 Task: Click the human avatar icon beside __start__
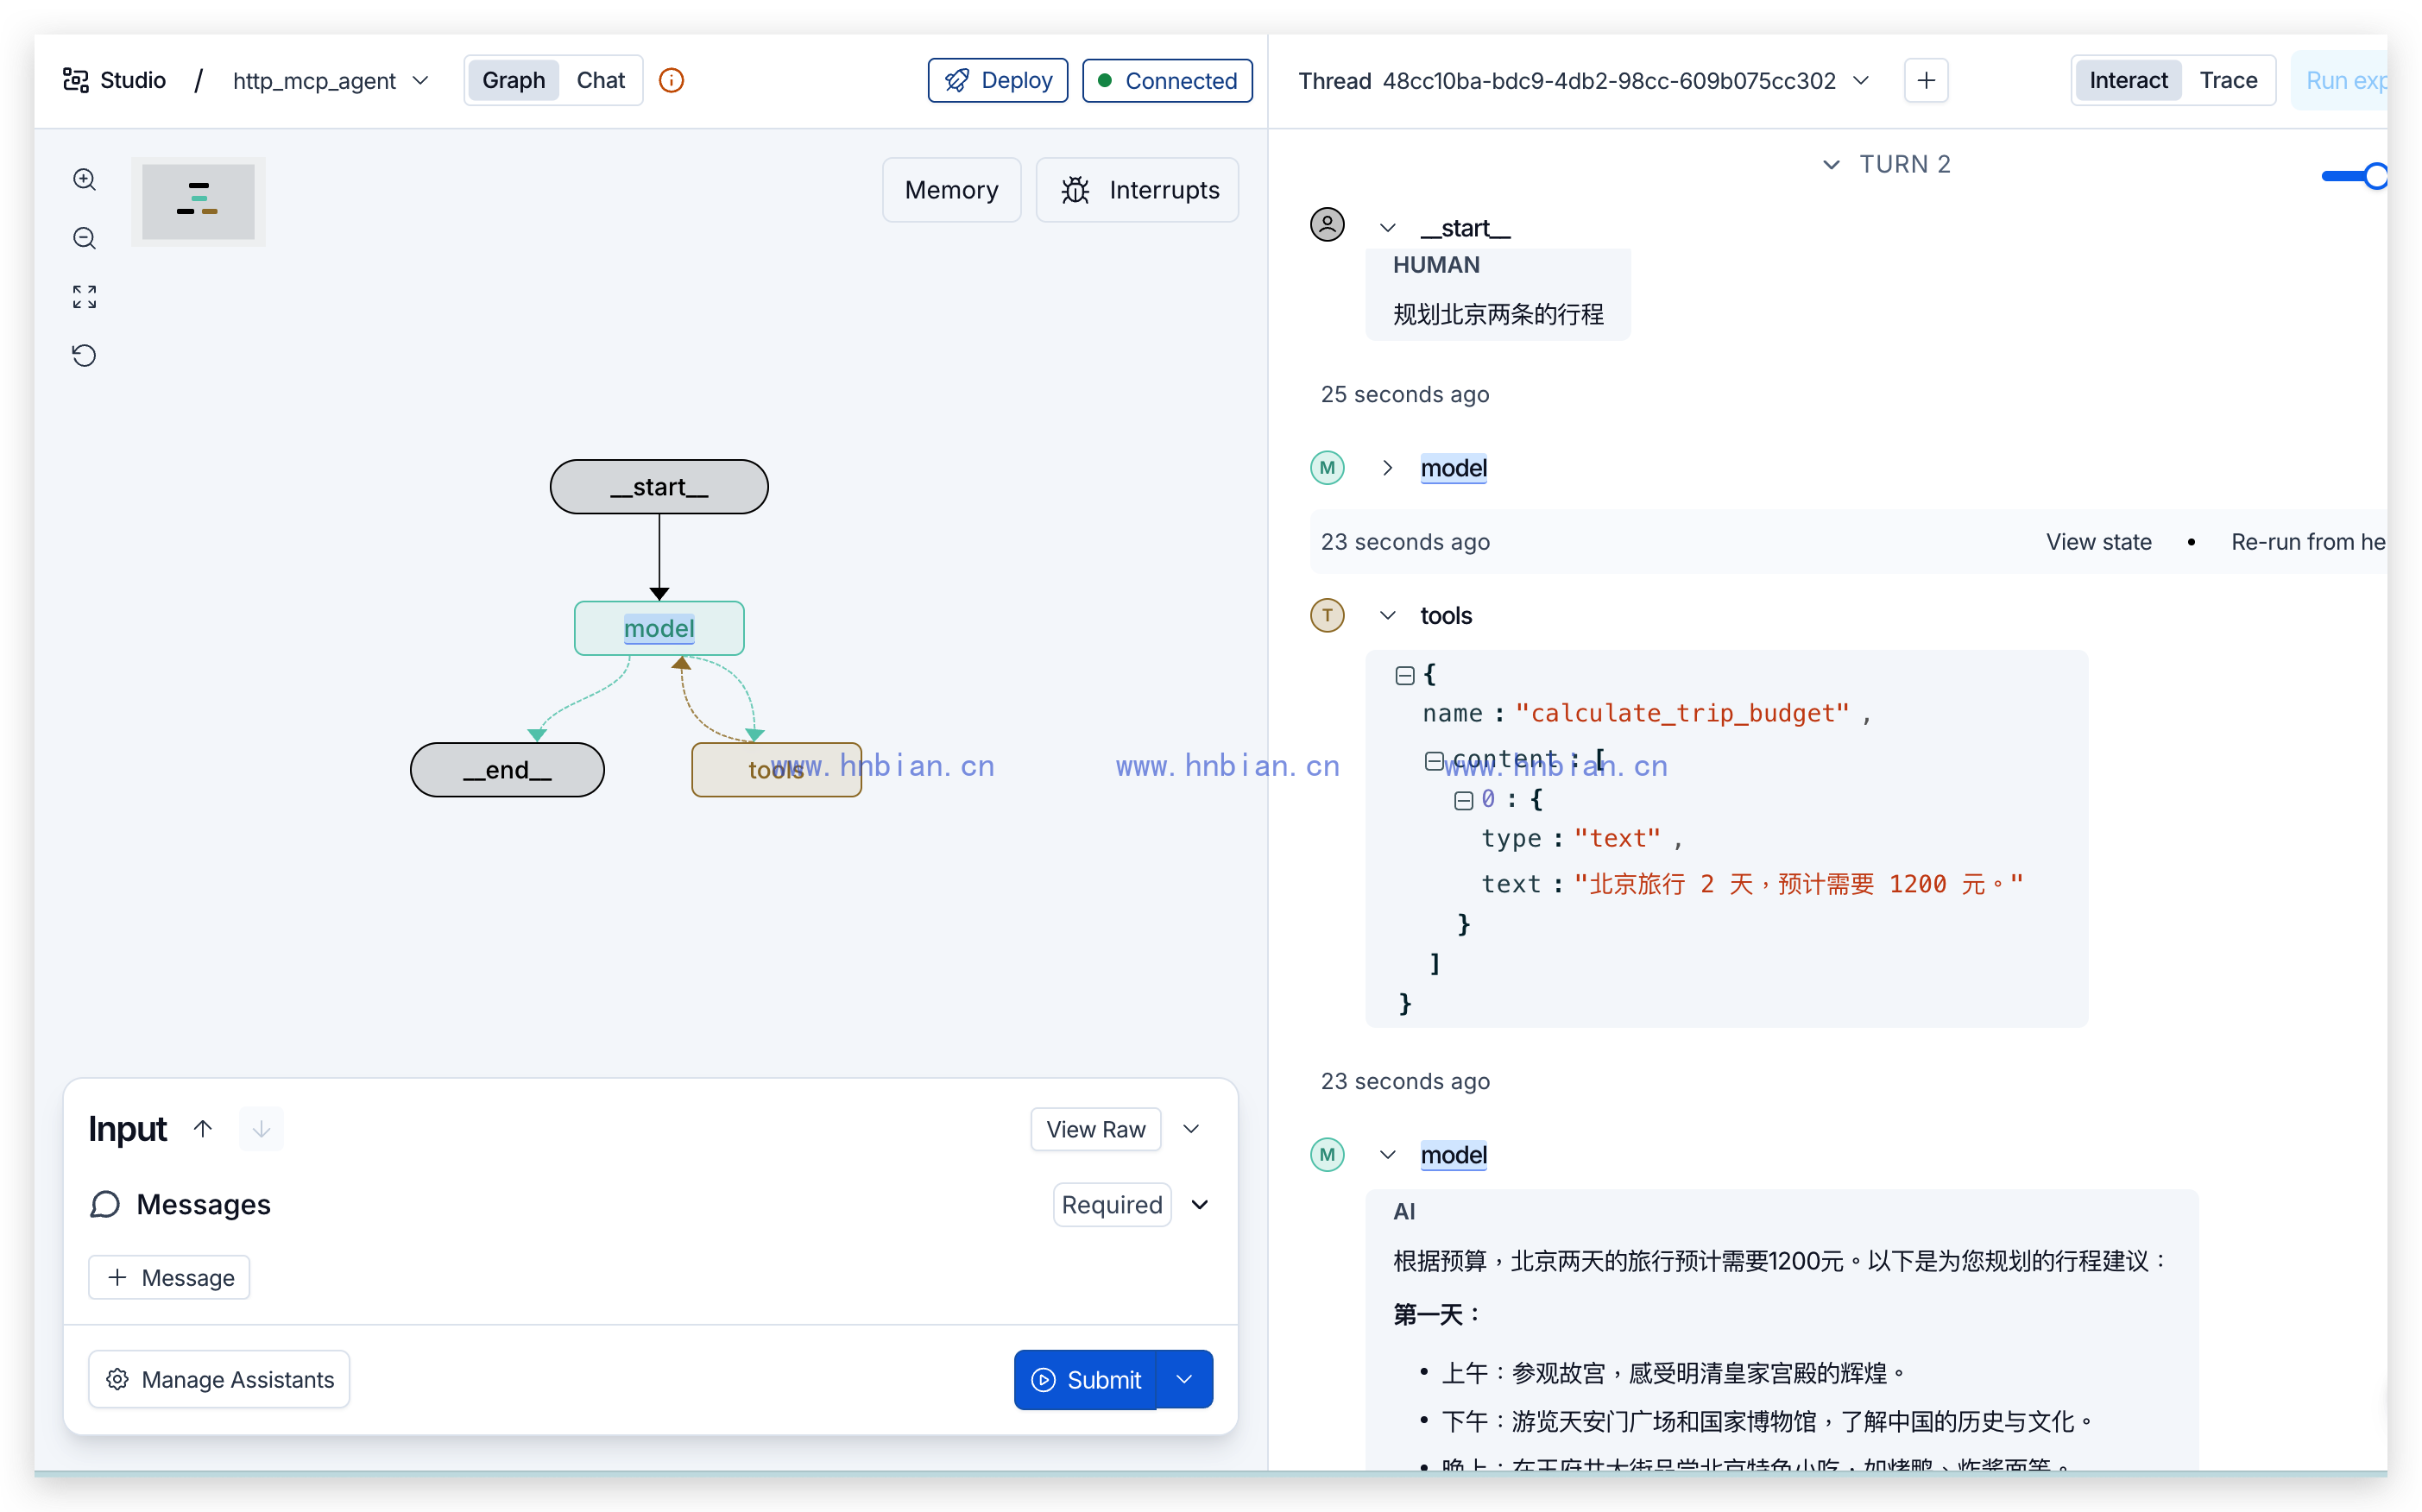(x=1327, y=224)
